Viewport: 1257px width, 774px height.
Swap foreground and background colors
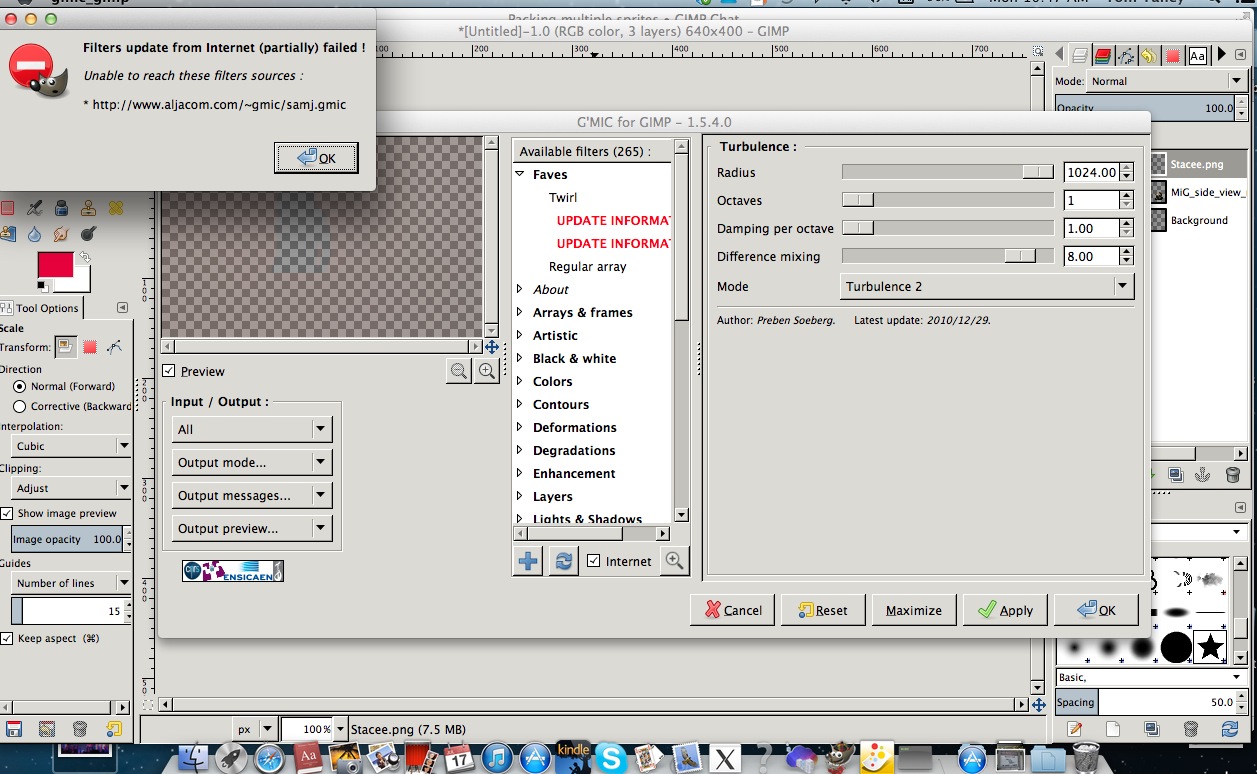[x=85, y=257]
